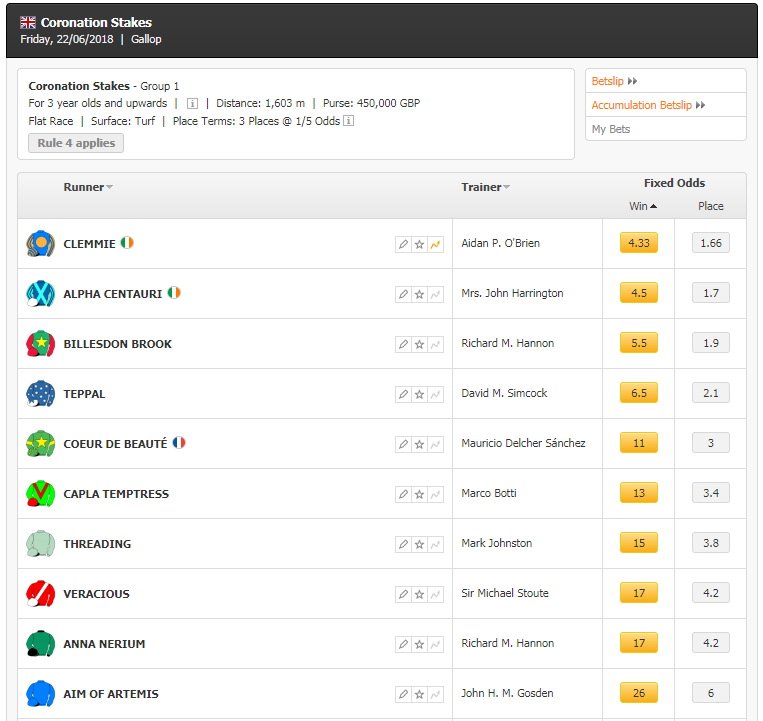Toggle favourite star for AIM OF ARTEMIS
The height and width of the screenshot is (721, 763).
419,694
